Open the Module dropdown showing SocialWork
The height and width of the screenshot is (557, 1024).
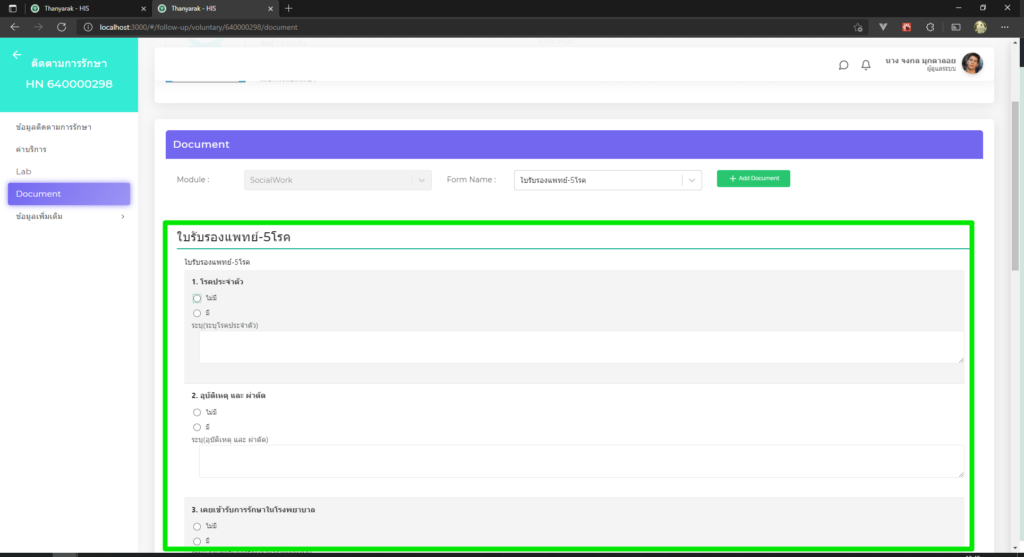[x=338, y=180]
